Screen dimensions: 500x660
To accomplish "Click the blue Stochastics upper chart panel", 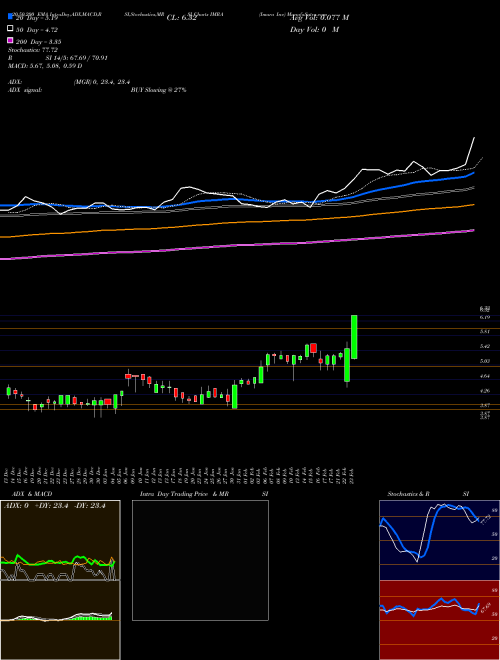I will click(x=439, y=540).
